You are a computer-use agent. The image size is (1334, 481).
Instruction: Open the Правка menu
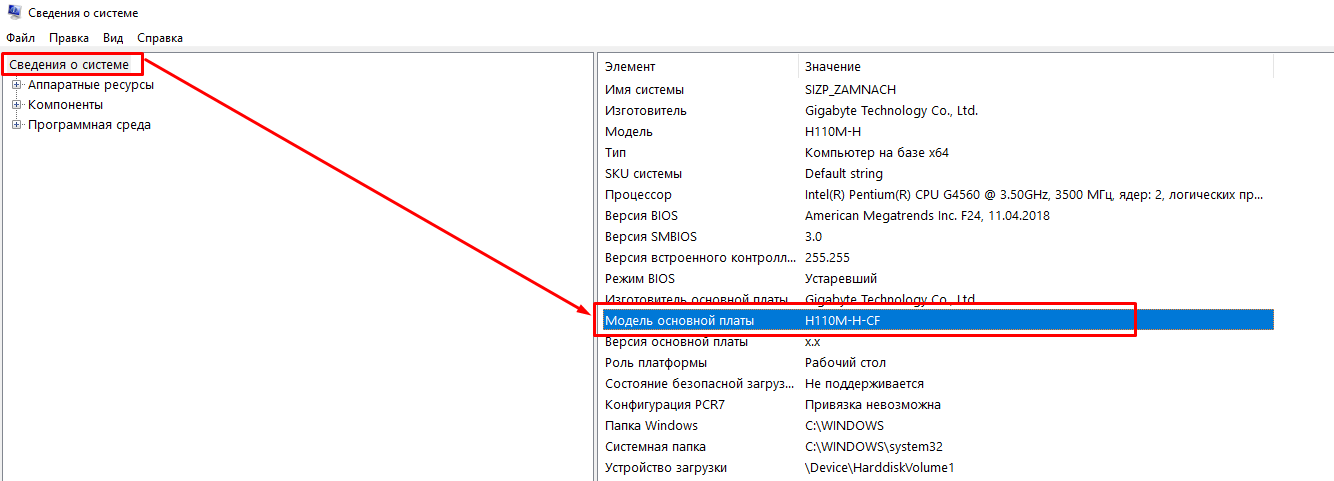click(x=69, y=38)
